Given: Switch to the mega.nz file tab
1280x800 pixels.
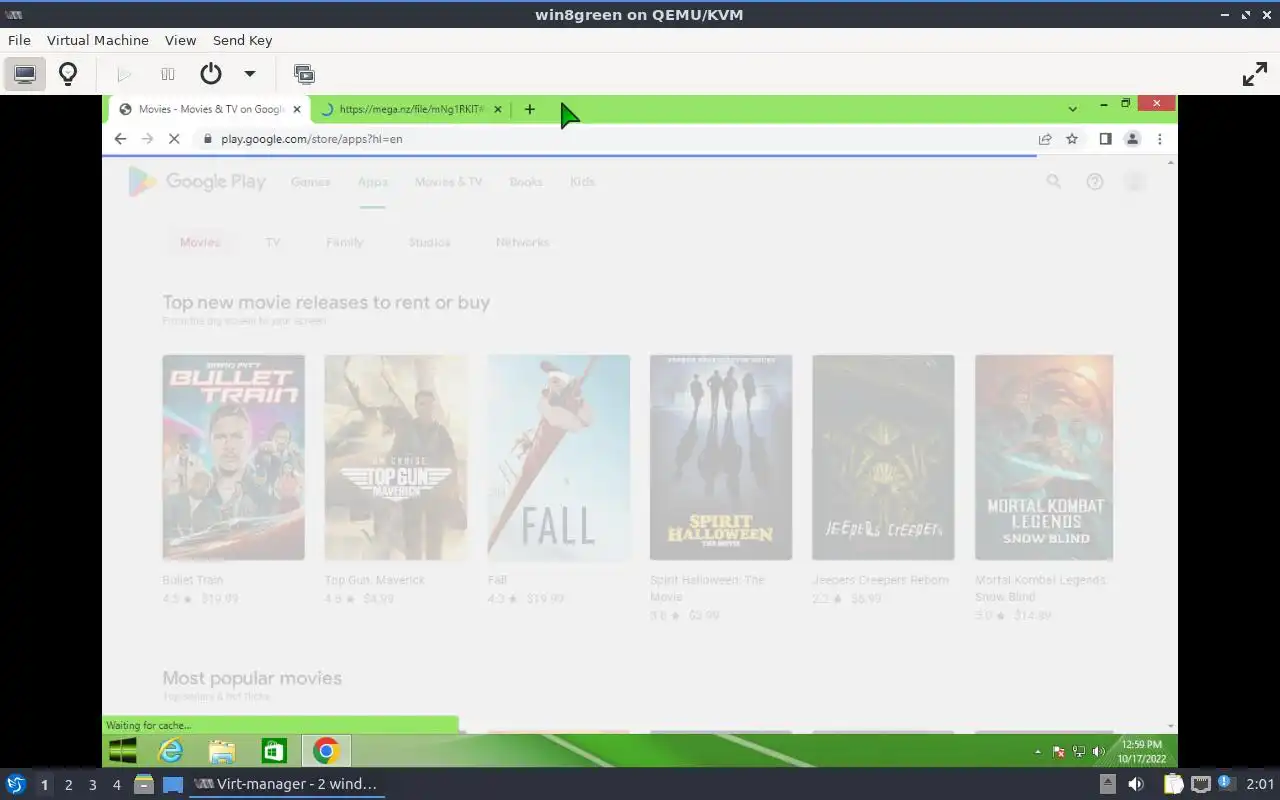Looking at the screenshot, I should pos(410,109).
